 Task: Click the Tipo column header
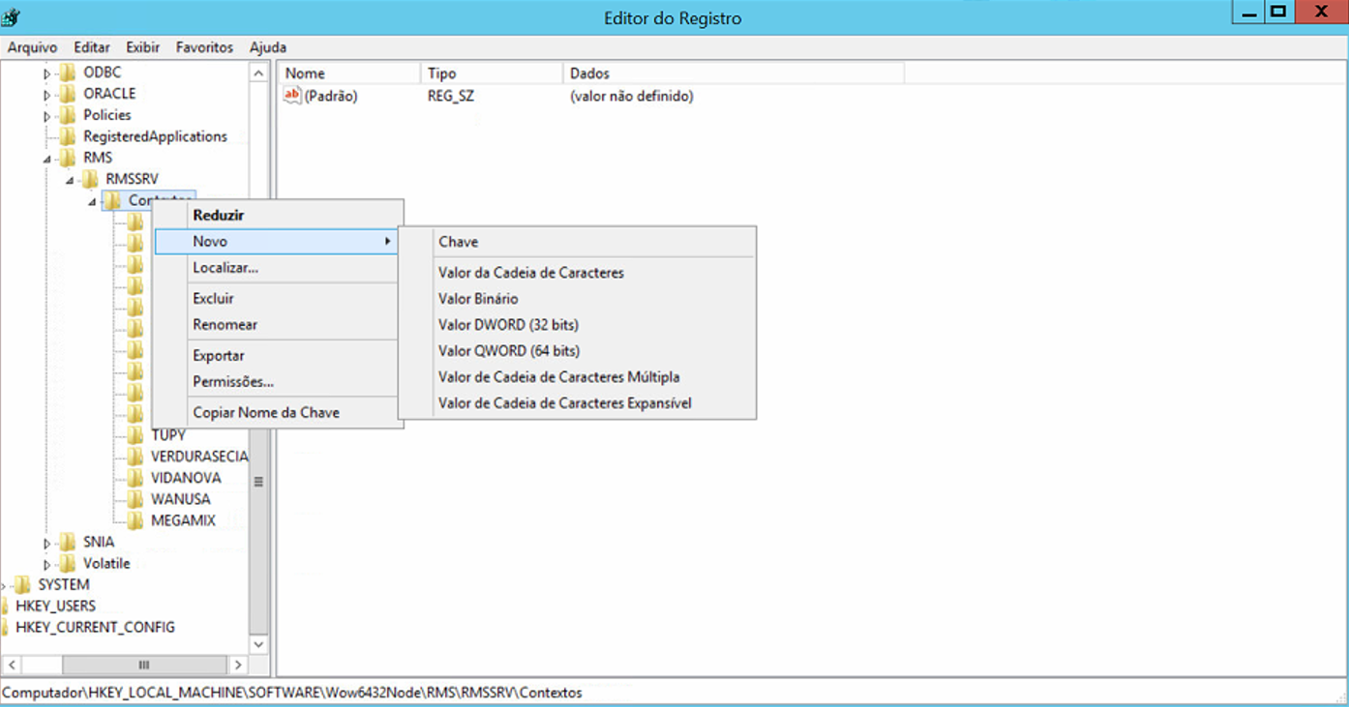point(491,73)
